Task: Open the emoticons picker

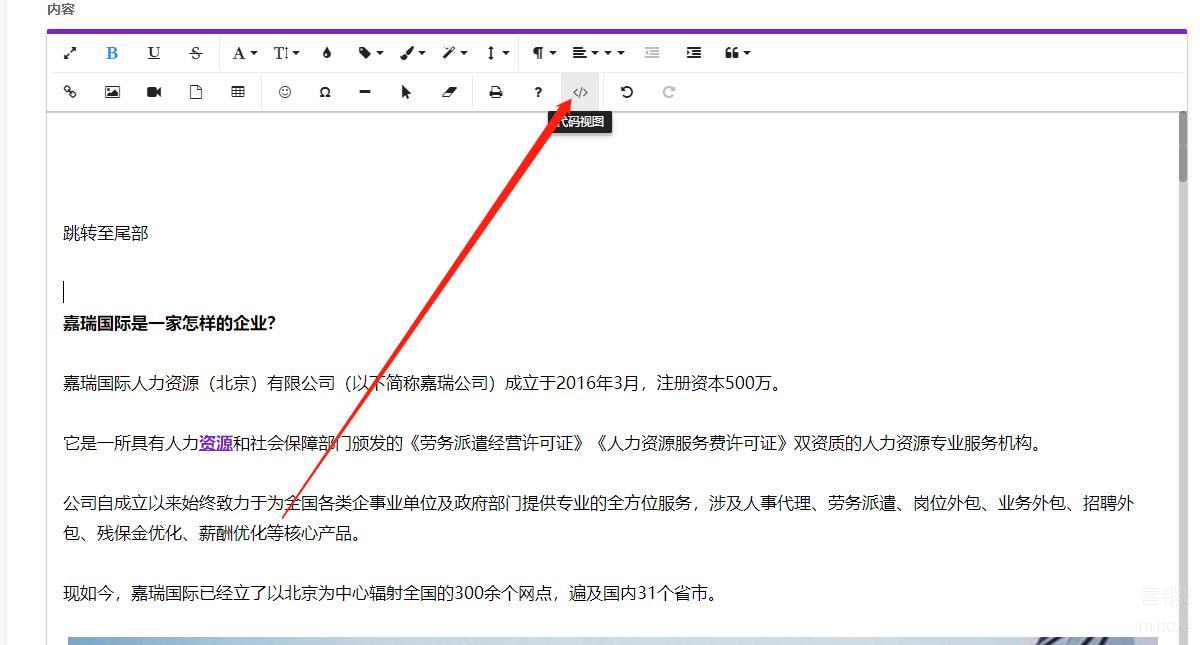Action: point(285,92)
